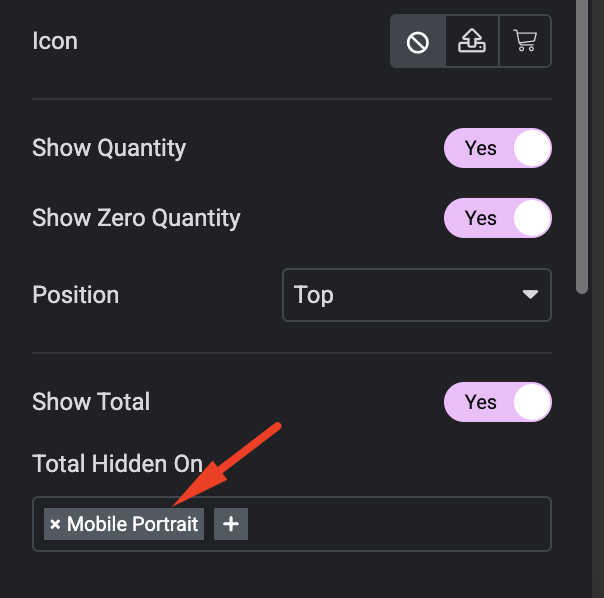Click the panel's vertical scrollbar
Screen dimensions: 604x598
point(582,146)
